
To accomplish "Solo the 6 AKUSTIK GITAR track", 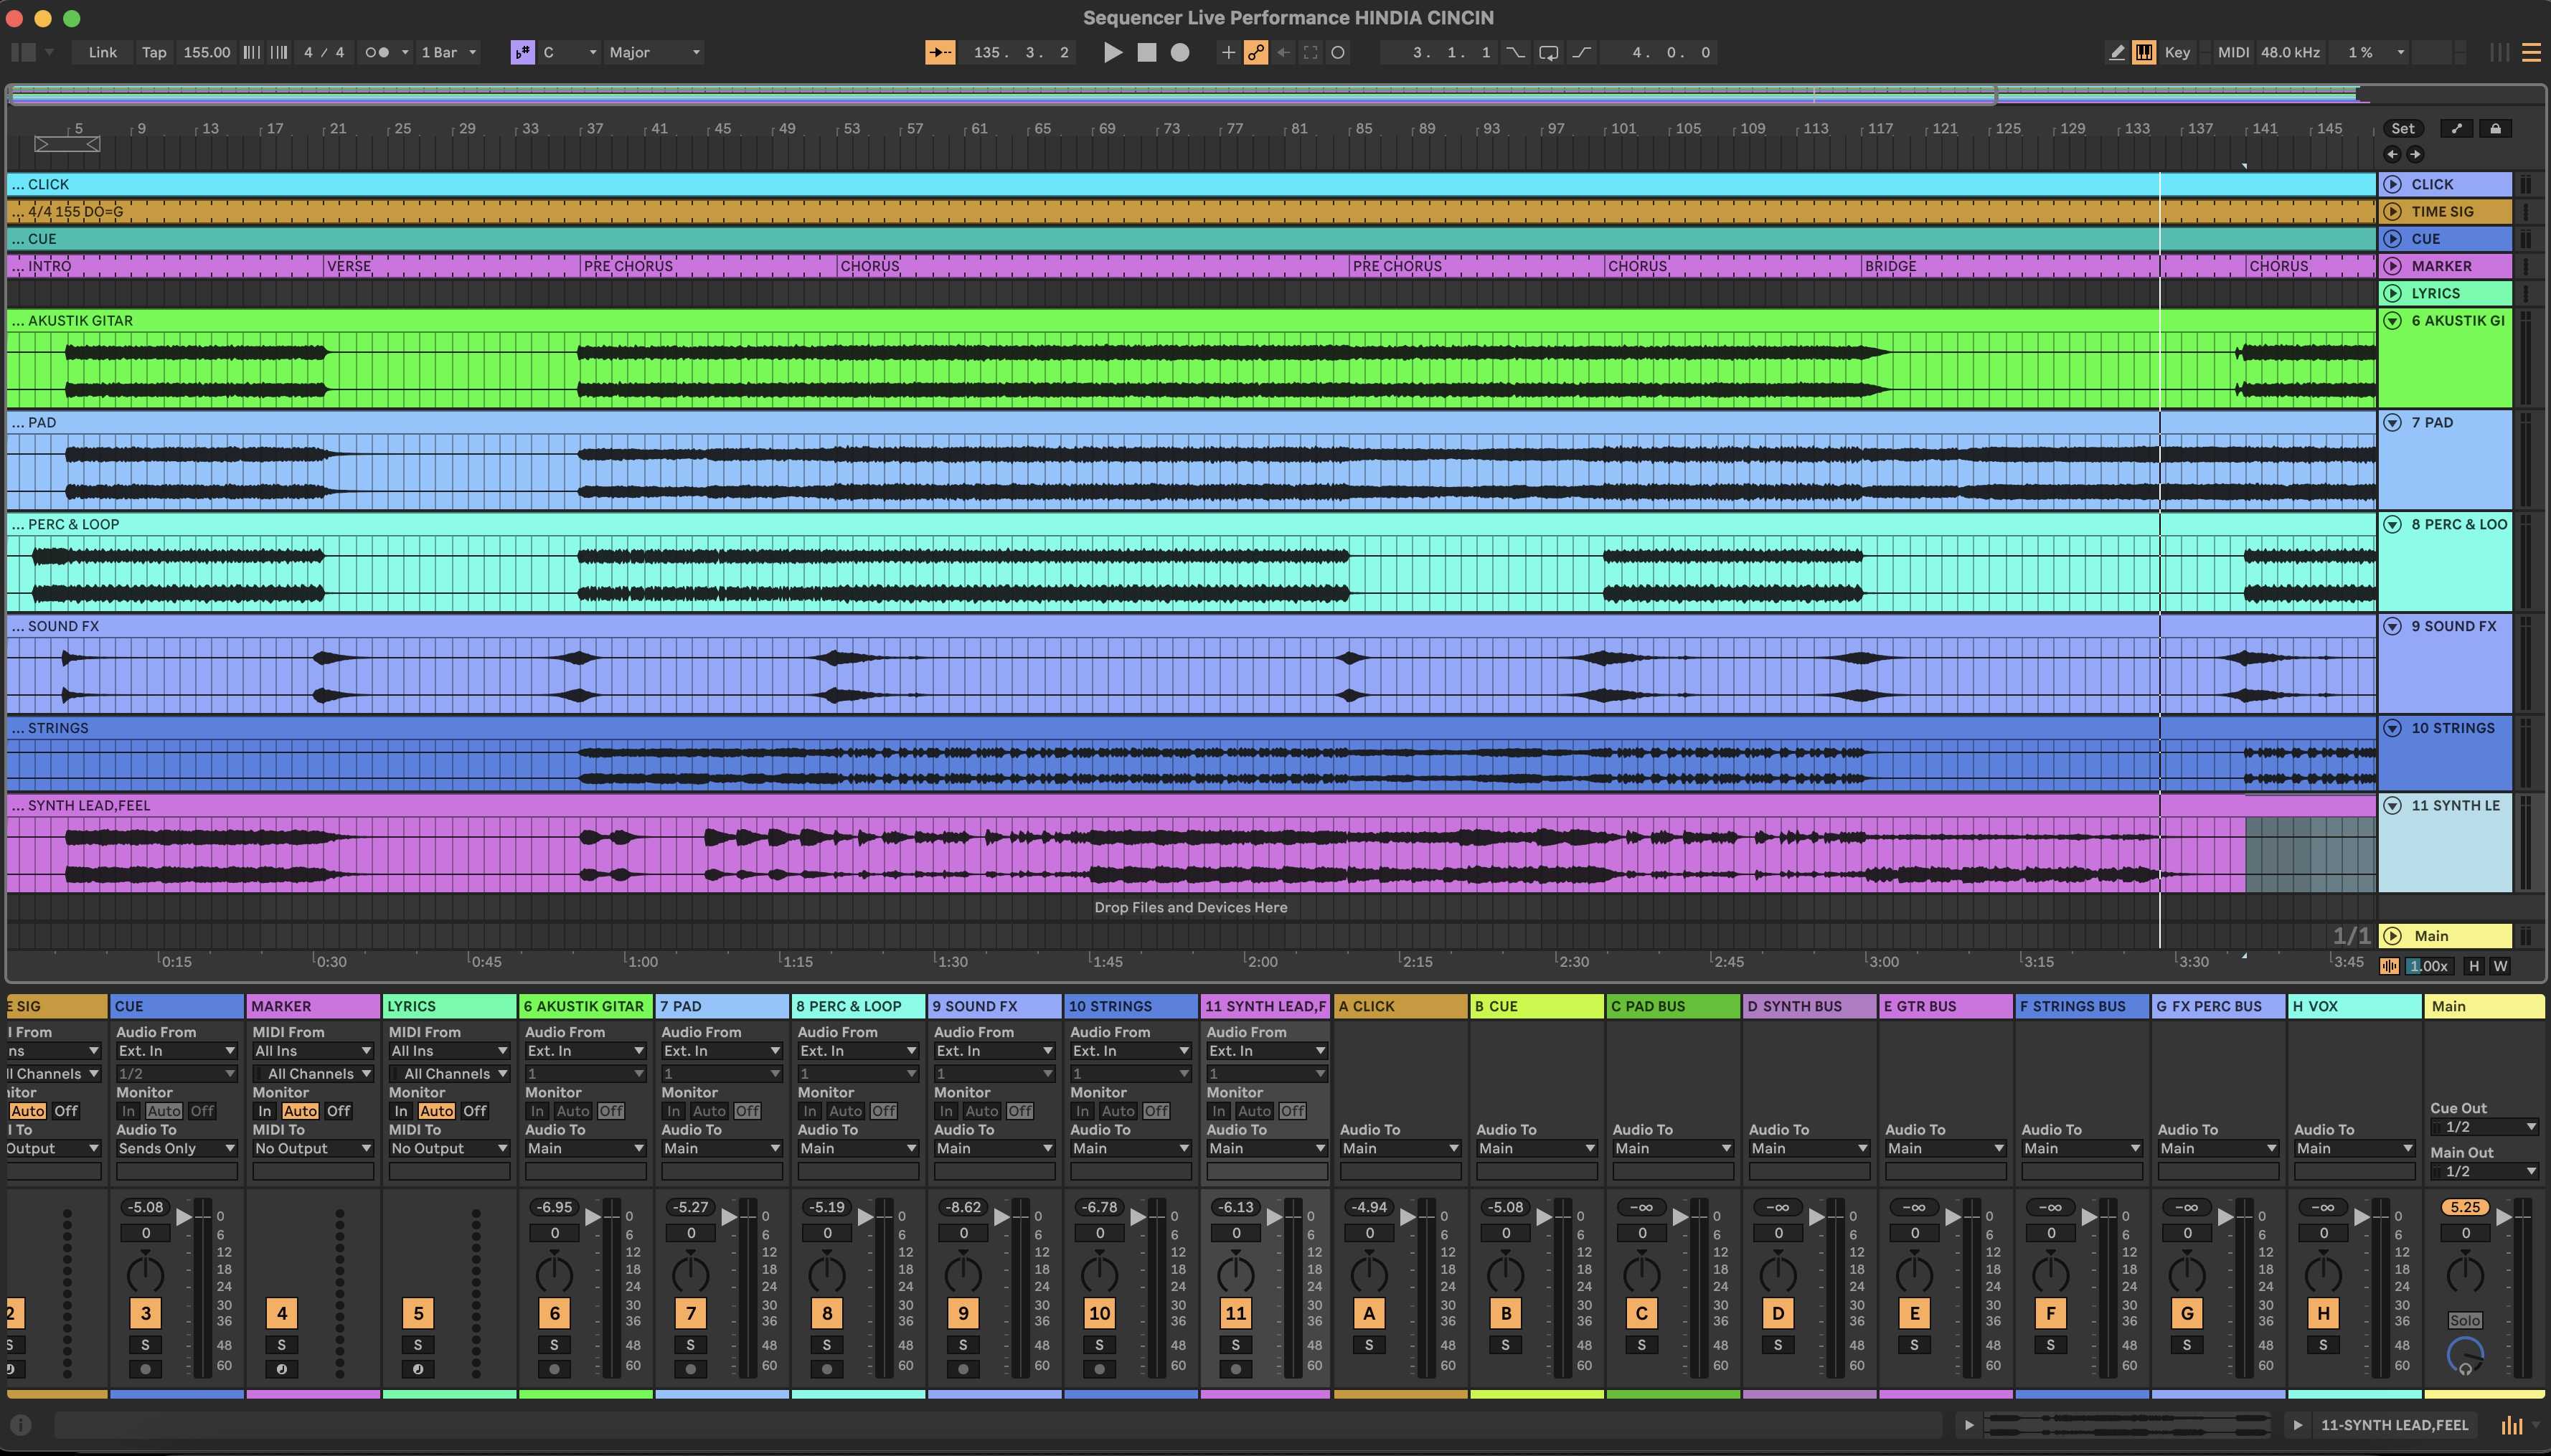I will point(554,1345).
